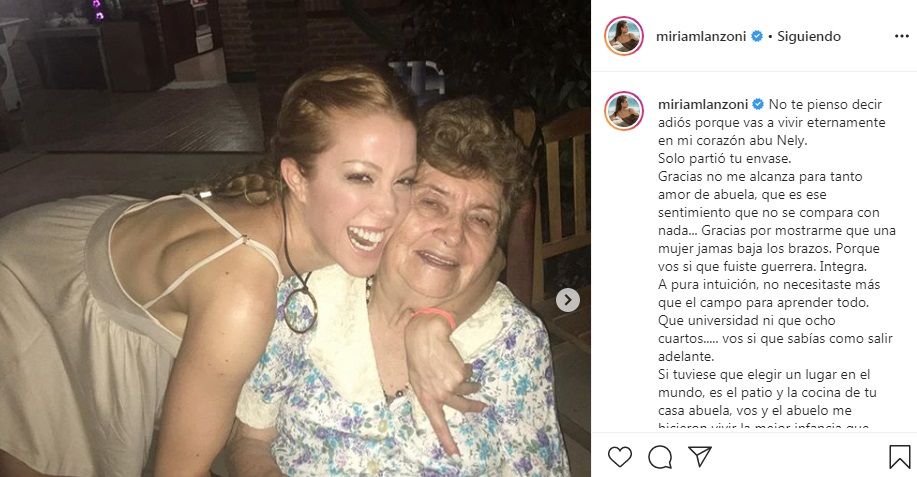
Task: Go to the next photo with the arrow
Action: pyautogui.click(x=567, y=299)
